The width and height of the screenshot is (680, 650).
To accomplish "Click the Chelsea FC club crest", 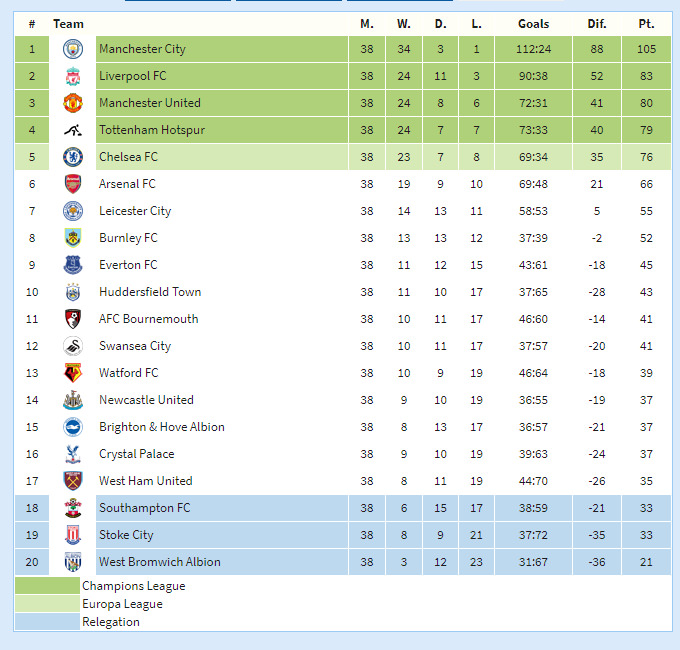I will click(x=73, y=157).
